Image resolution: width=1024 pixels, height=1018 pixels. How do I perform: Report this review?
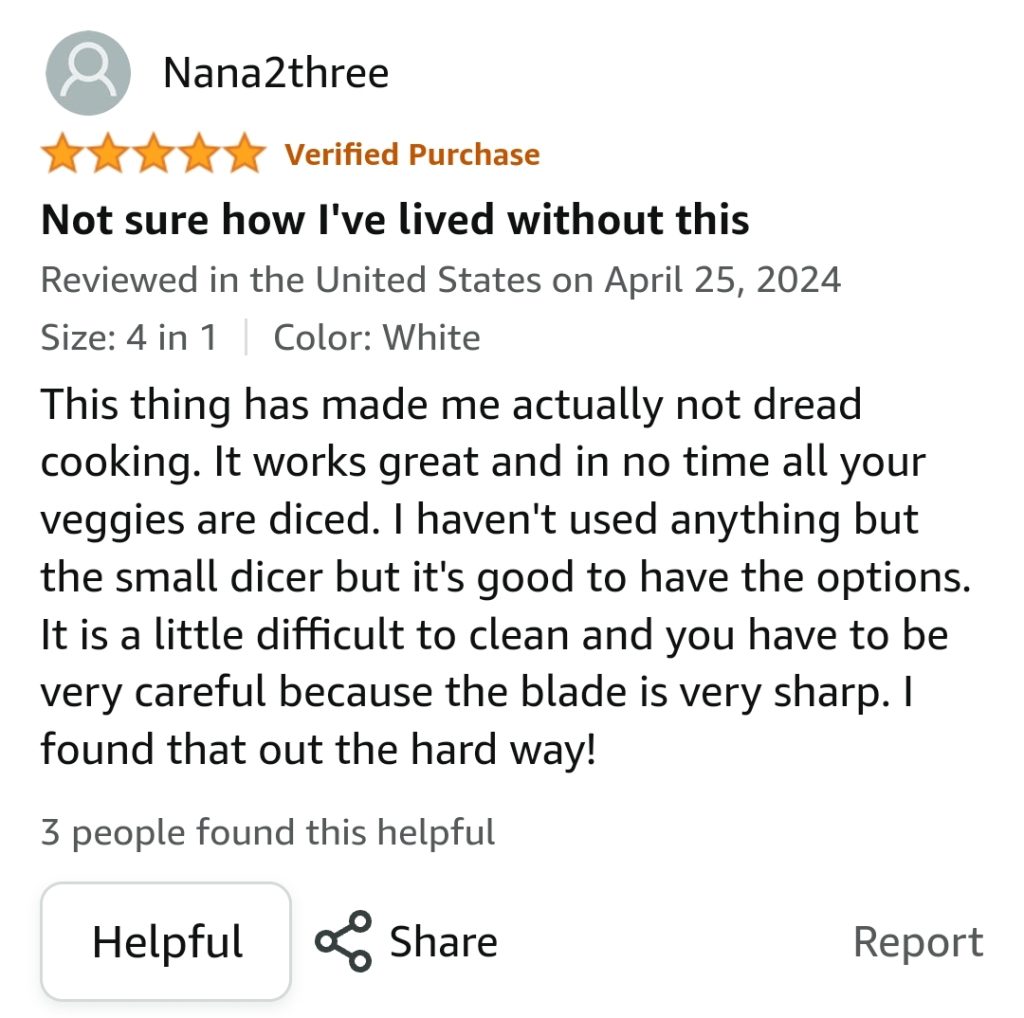918,942
